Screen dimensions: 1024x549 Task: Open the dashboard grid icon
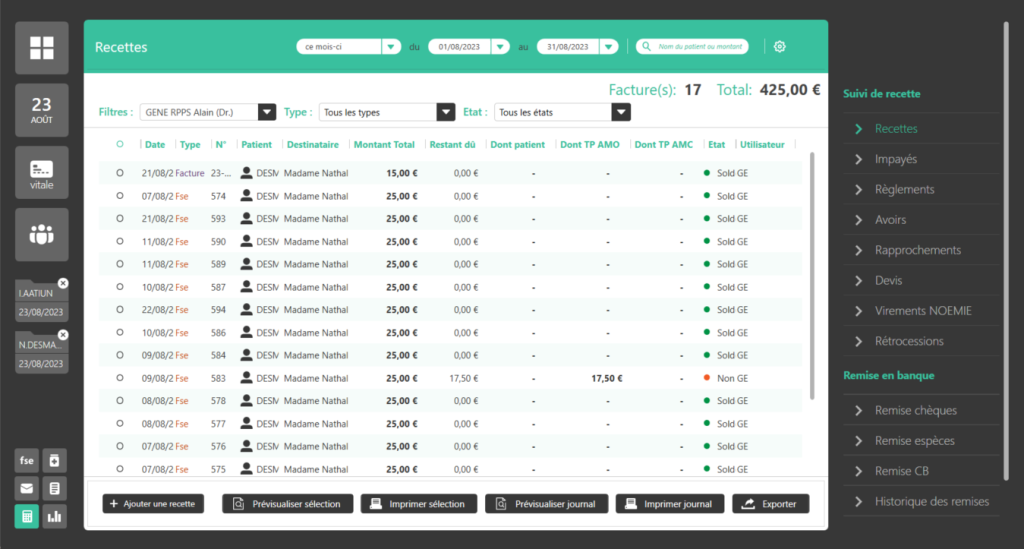pyautogui.click(x=42, y=48)
